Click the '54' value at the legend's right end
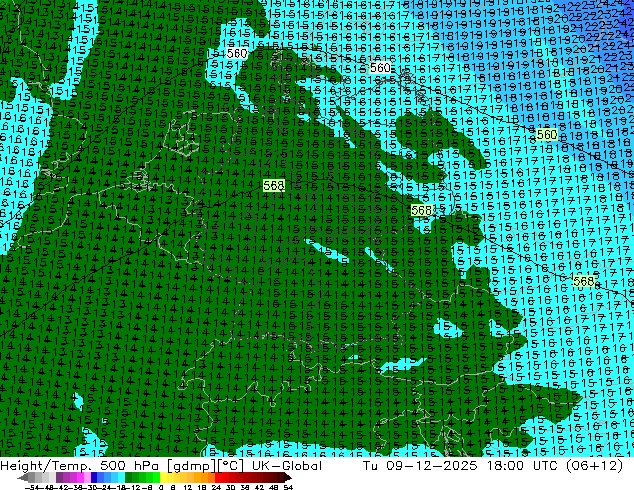634x490 pixels. coord(288,487)
